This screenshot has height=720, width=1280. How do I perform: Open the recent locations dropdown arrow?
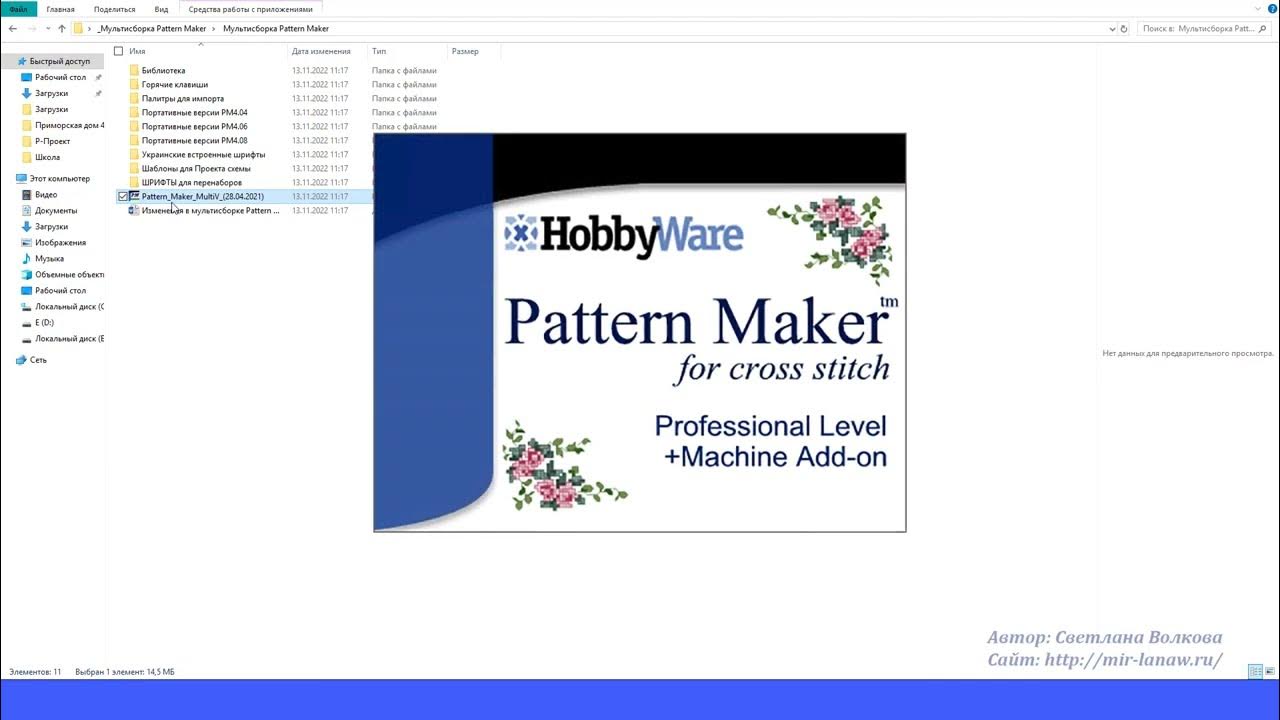tap(47, 29)
